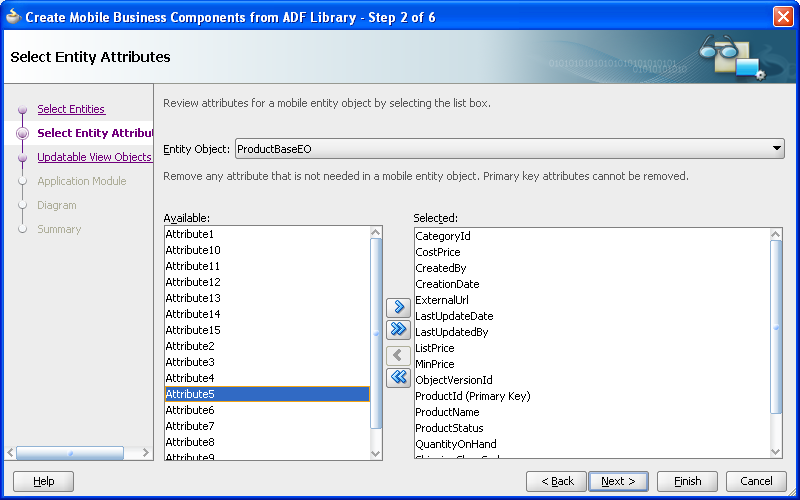Select CreatedBy in Selected list
Screen dimensions: 800x500
592,268
